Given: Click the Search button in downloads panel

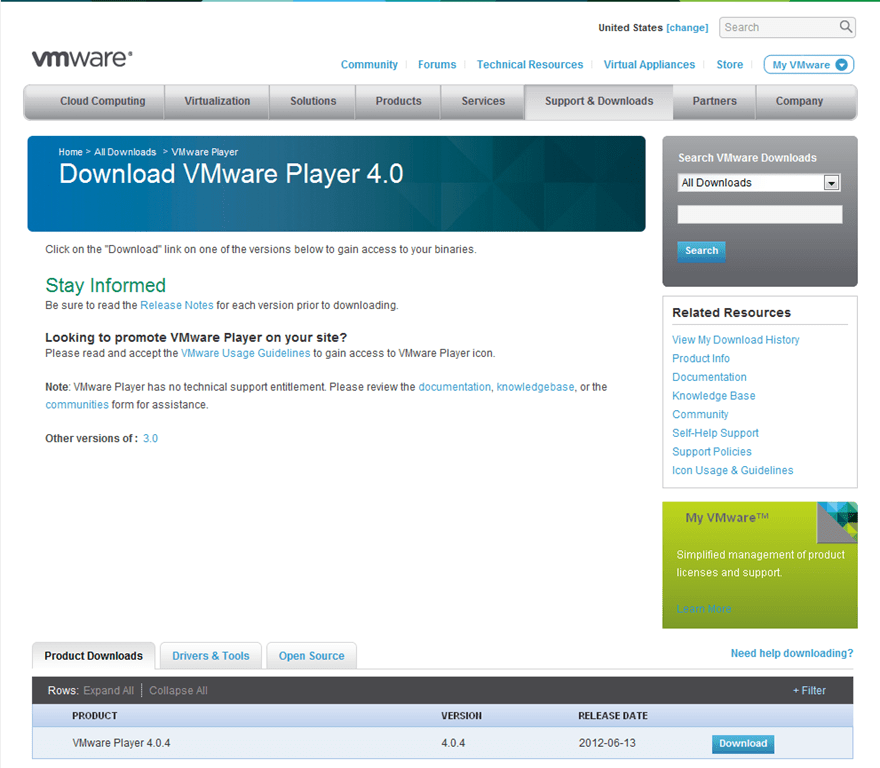Looking at the screenshot, I should point(702,251).
